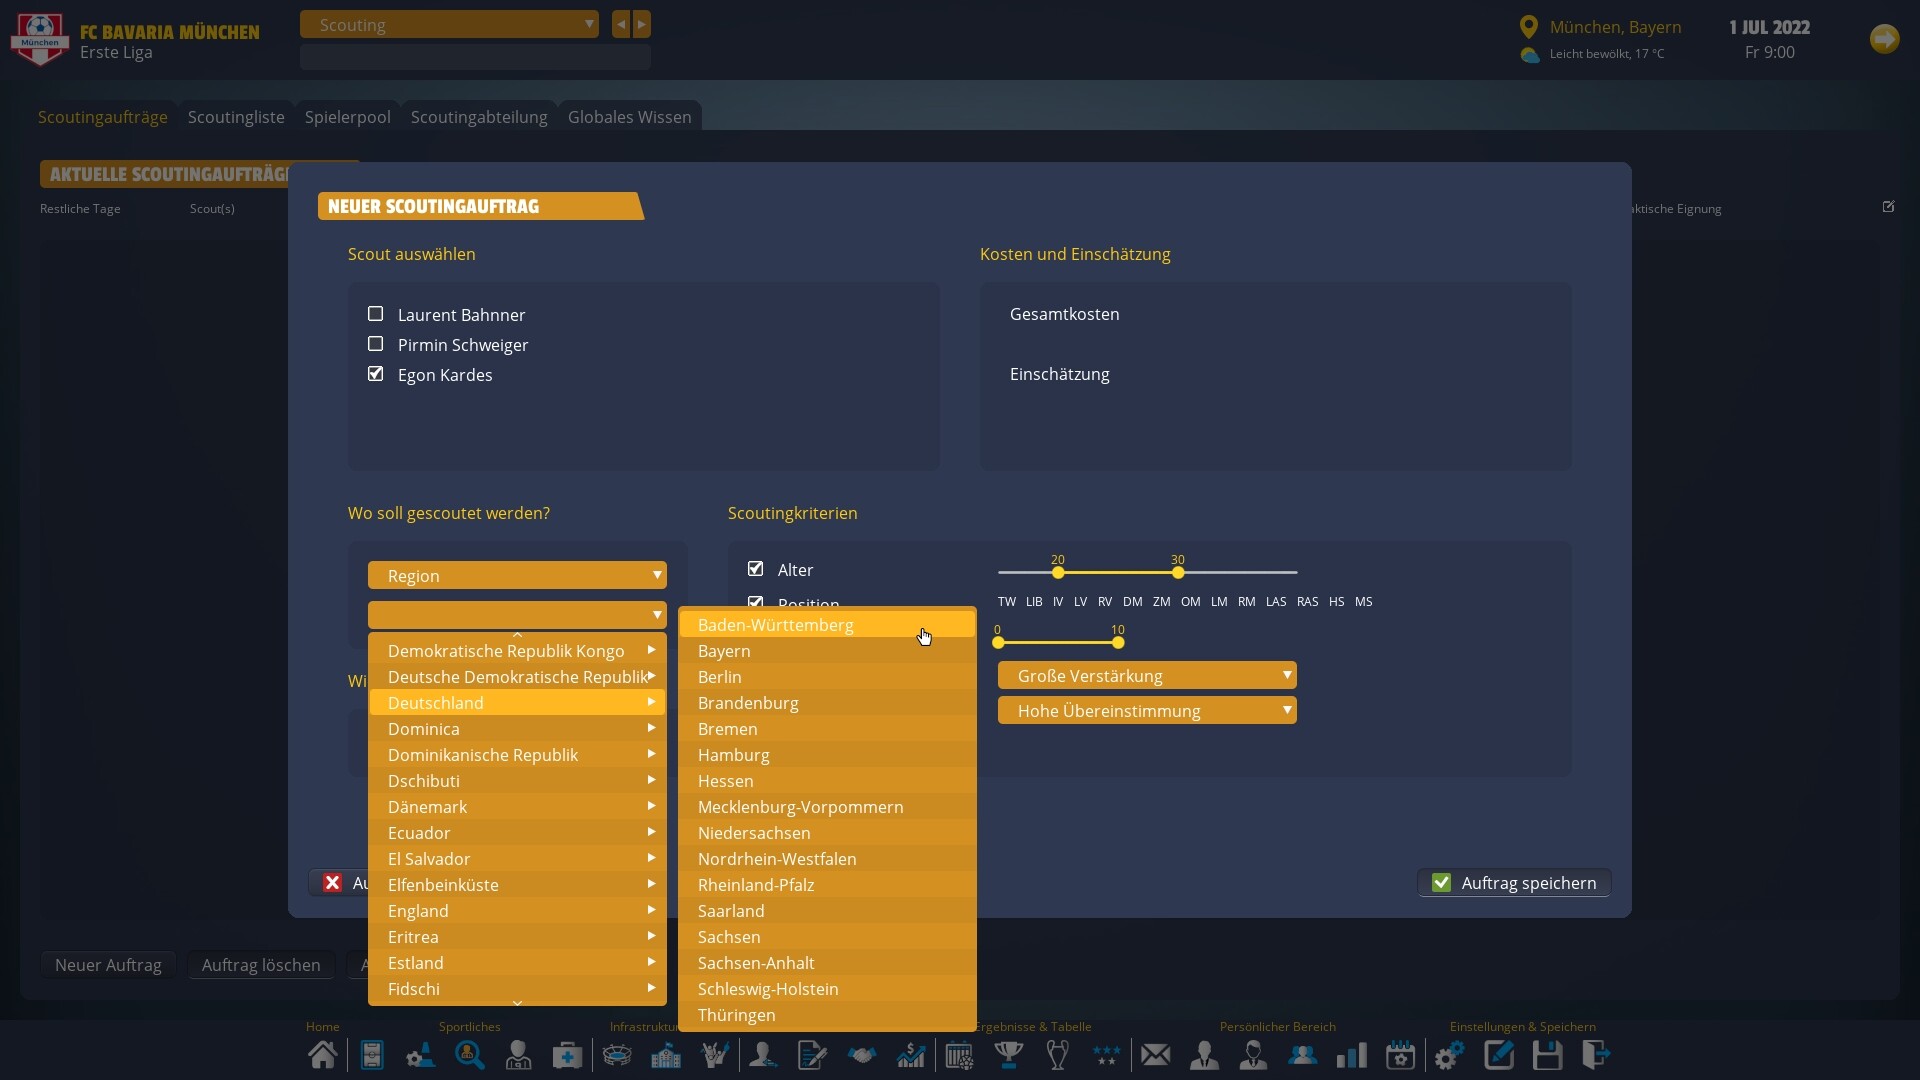
Task: Open the Scouting dropdown at top left
Action: [x=448, y=24]
